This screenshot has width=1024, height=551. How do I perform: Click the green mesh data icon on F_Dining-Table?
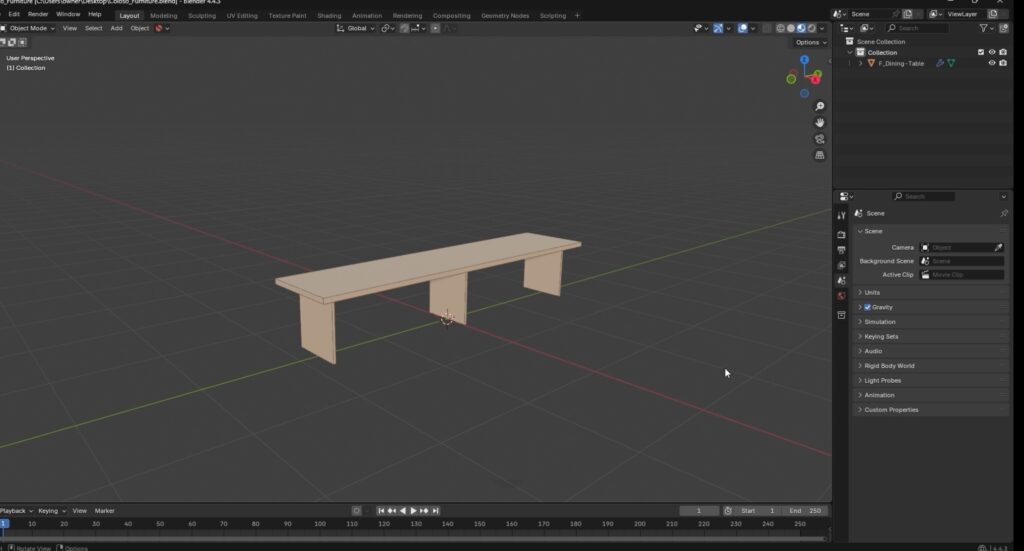click(x=951, y=63)
